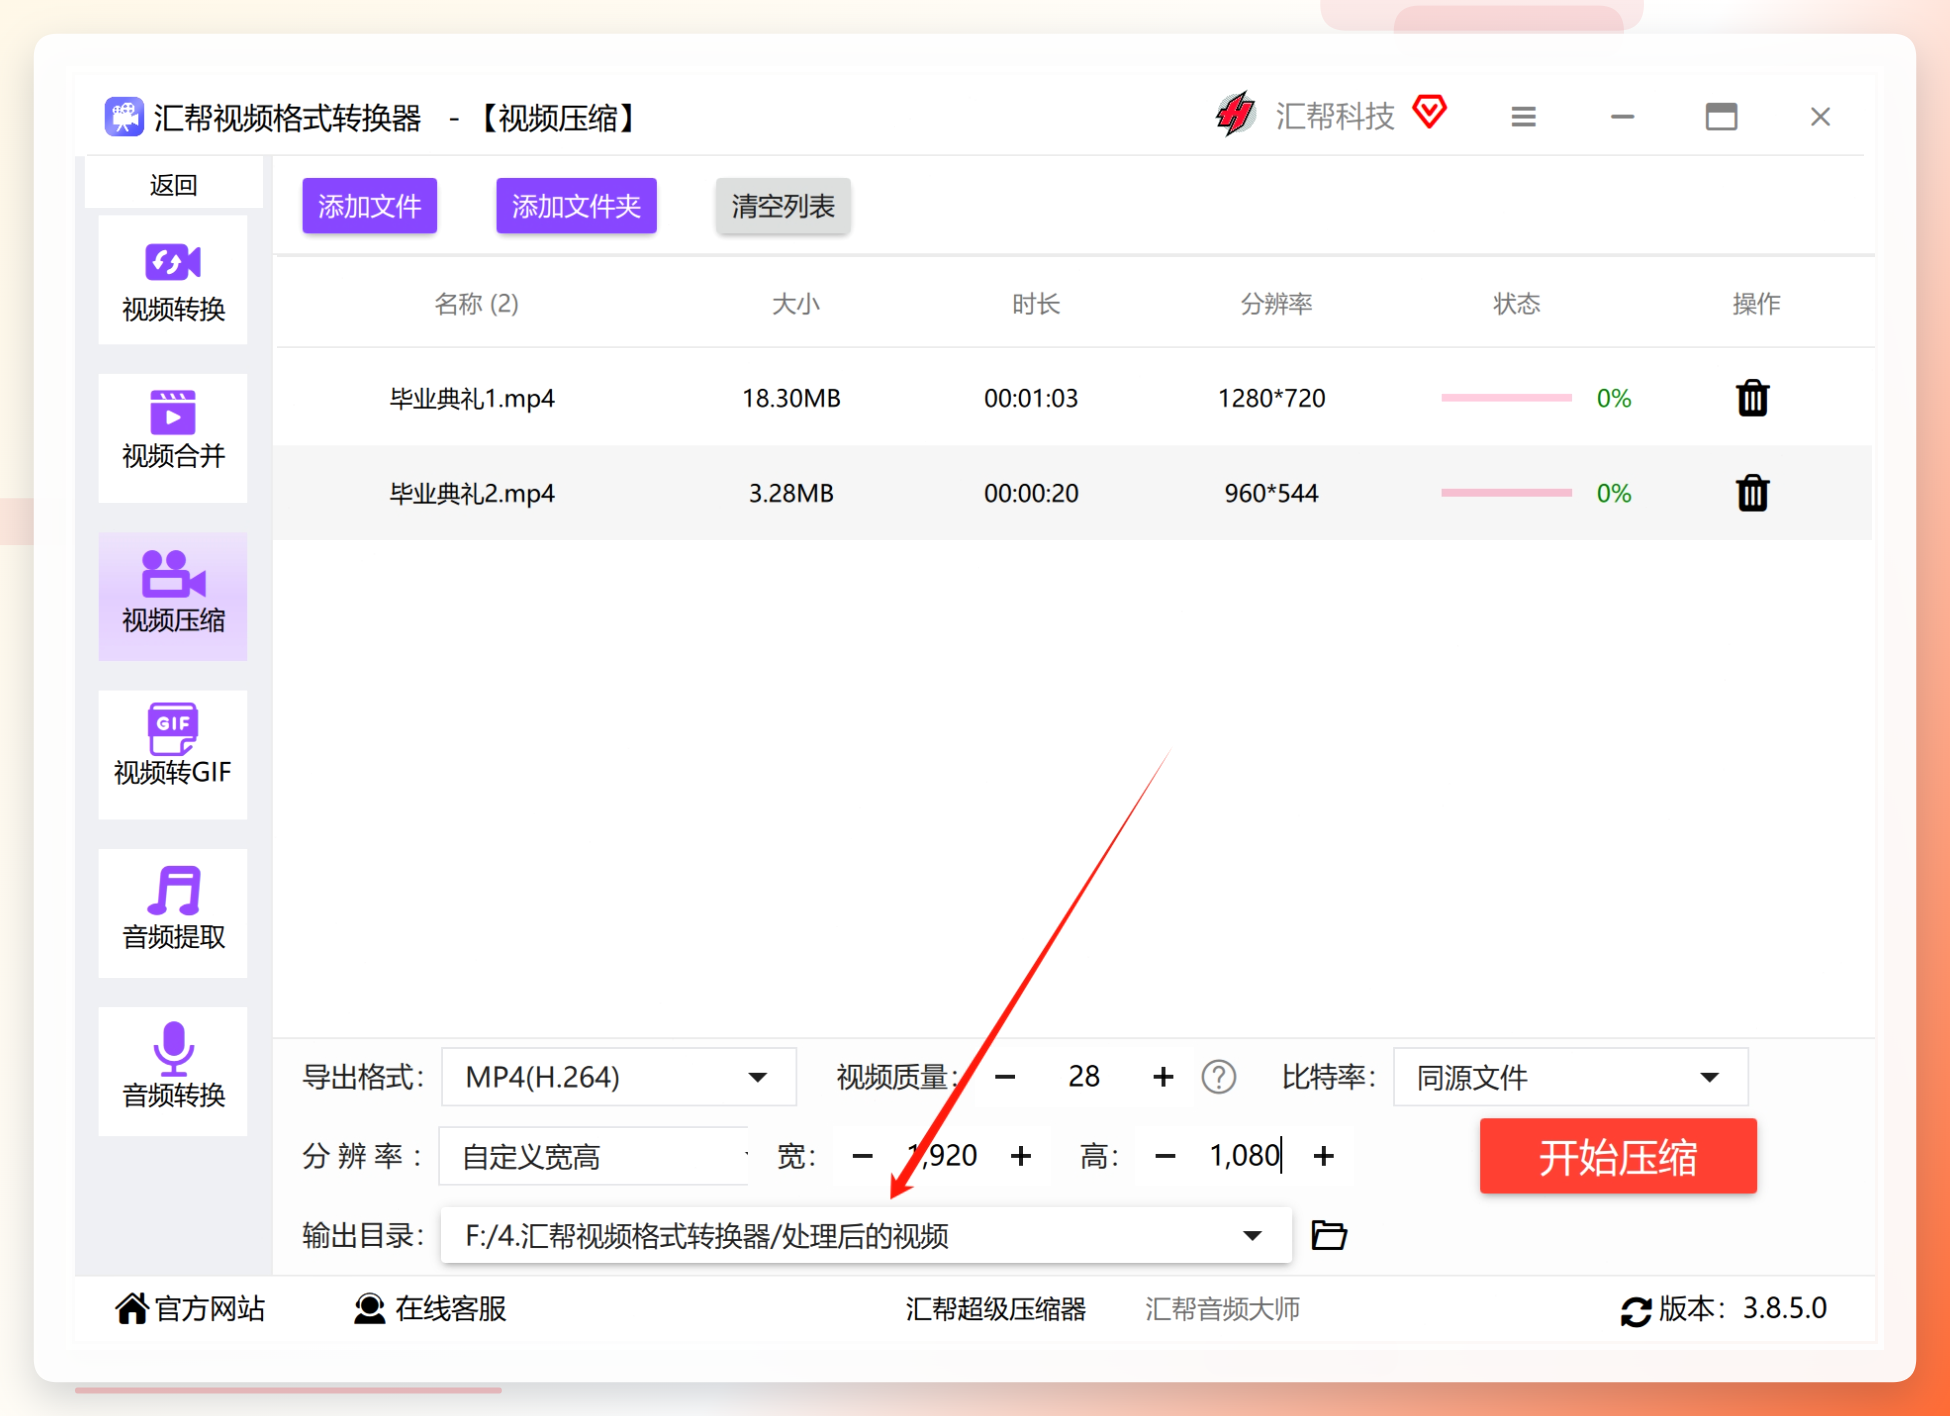Close the converter window
The height and width of the screenshot is (1416, 1950).
click(1820, 117)
